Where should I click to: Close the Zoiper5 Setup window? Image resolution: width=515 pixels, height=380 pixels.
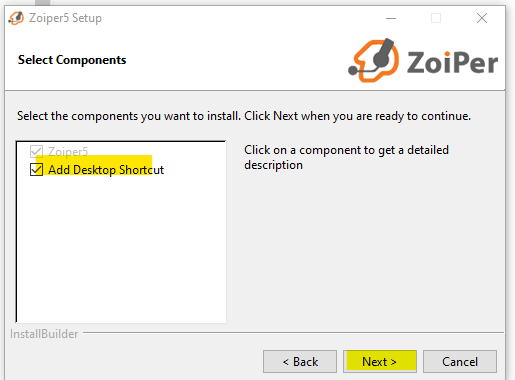[x=482, y=18]
